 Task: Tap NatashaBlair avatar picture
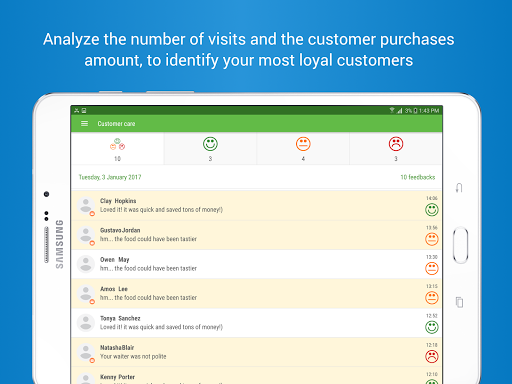86,352
